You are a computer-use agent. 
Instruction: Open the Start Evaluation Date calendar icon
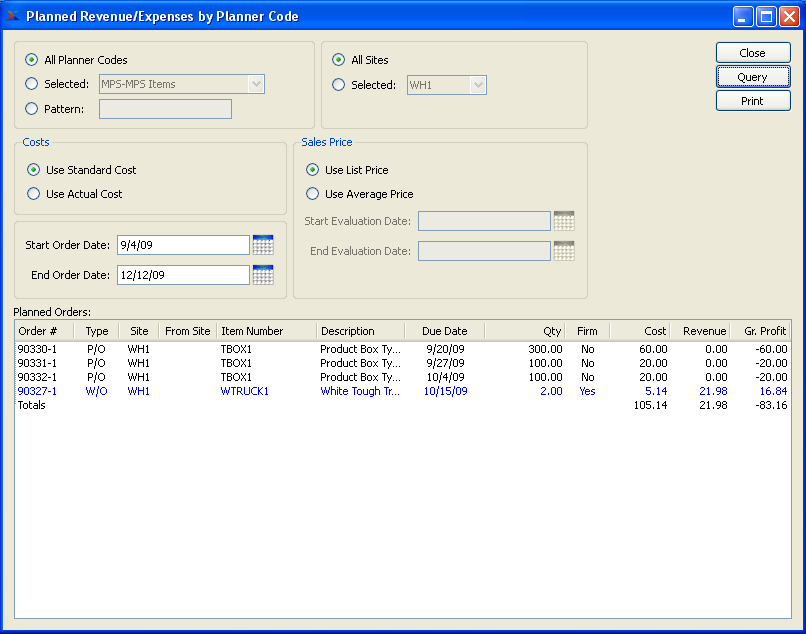tap(564, 221)
